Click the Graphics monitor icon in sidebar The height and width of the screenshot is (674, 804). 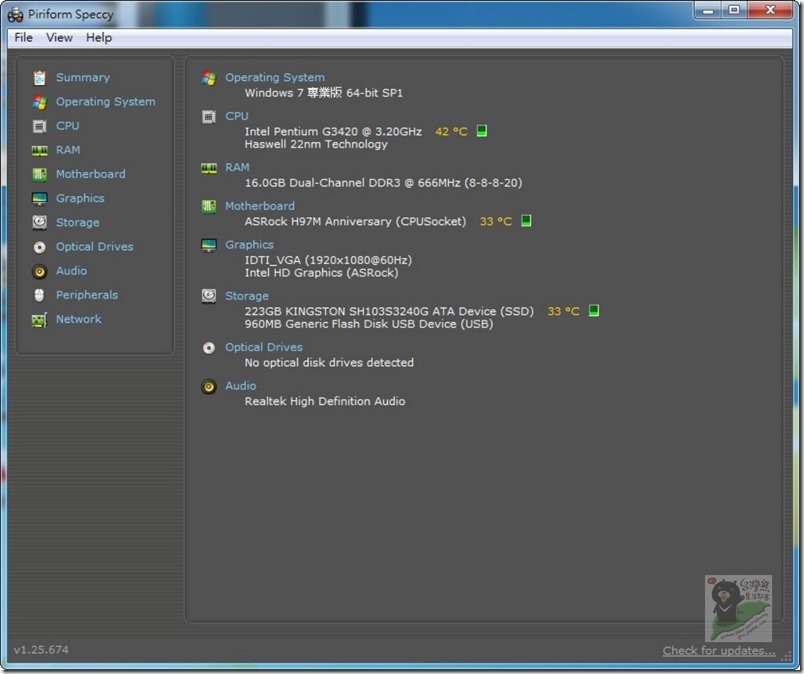(x=39, y=199)
